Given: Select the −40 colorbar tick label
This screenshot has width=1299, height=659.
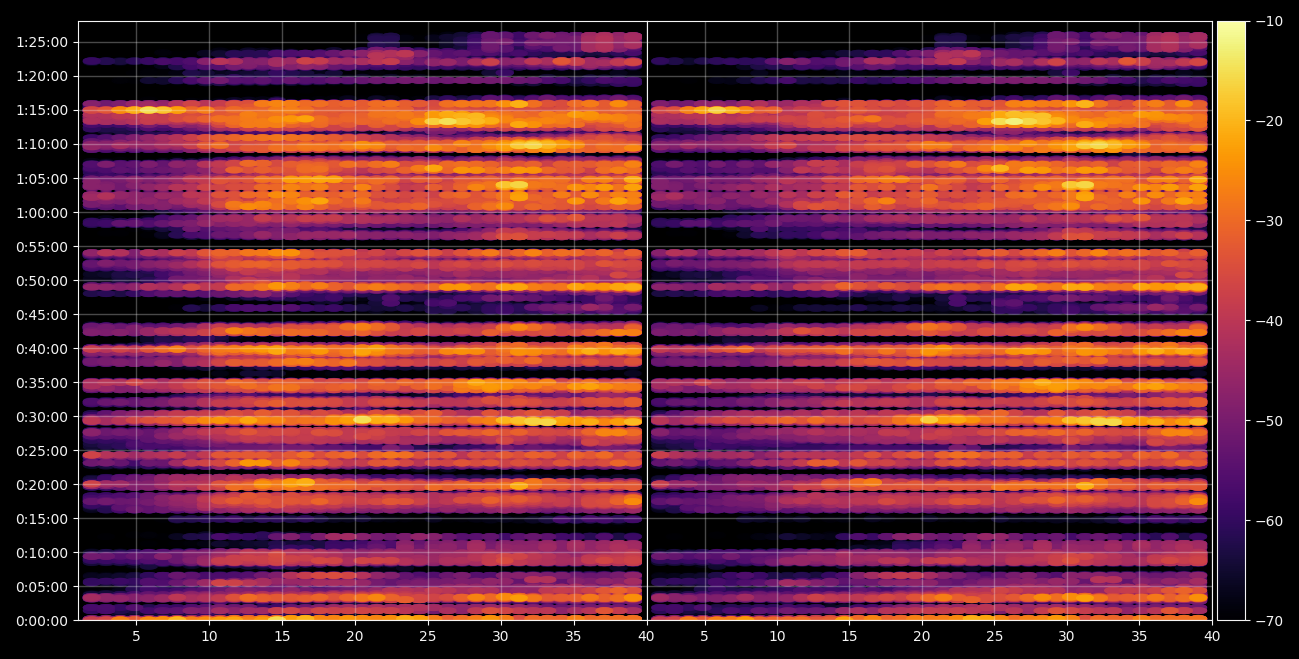Looking at the screenshot, I should 1269,321.
